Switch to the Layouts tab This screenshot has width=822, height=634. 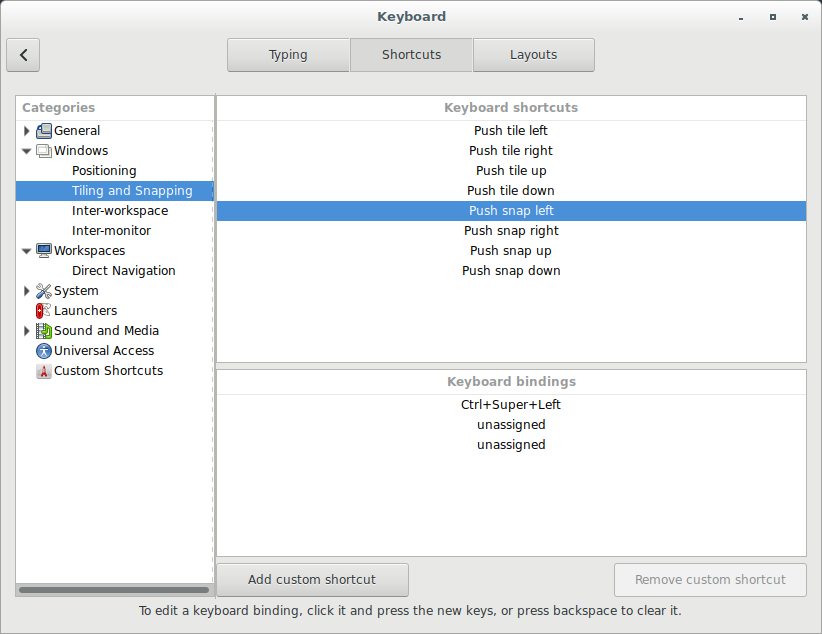click(x=533, y=55)
